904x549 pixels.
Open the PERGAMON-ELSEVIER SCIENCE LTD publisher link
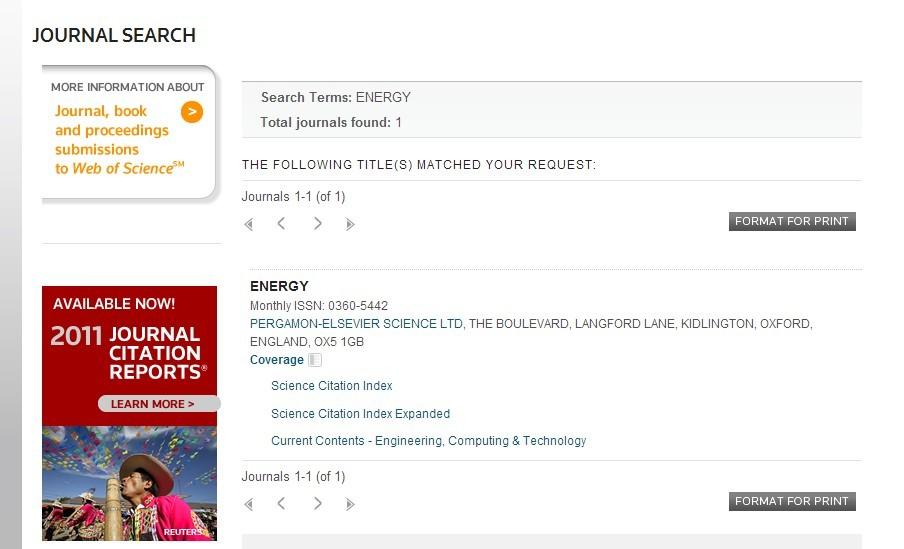pos(356,324)
